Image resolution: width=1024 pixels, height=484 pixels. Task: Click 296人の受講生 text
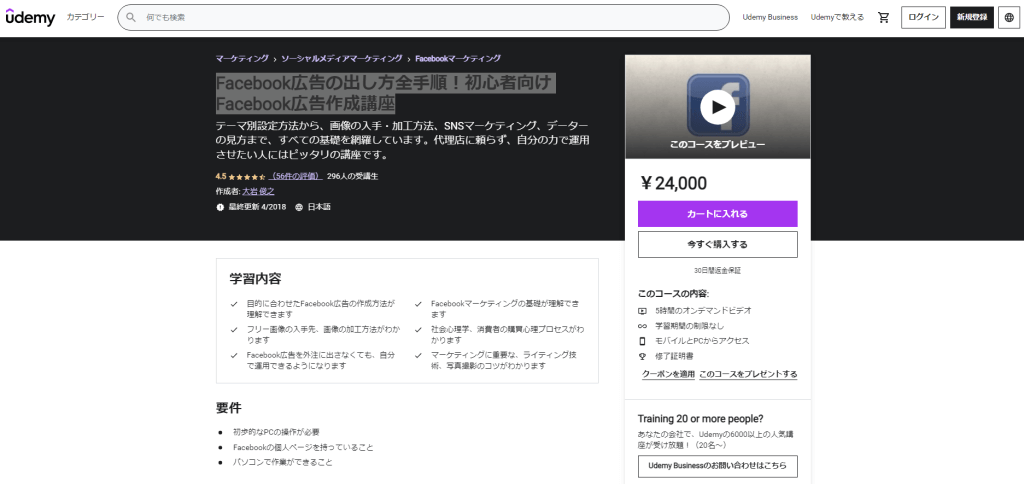click(353, 176)
